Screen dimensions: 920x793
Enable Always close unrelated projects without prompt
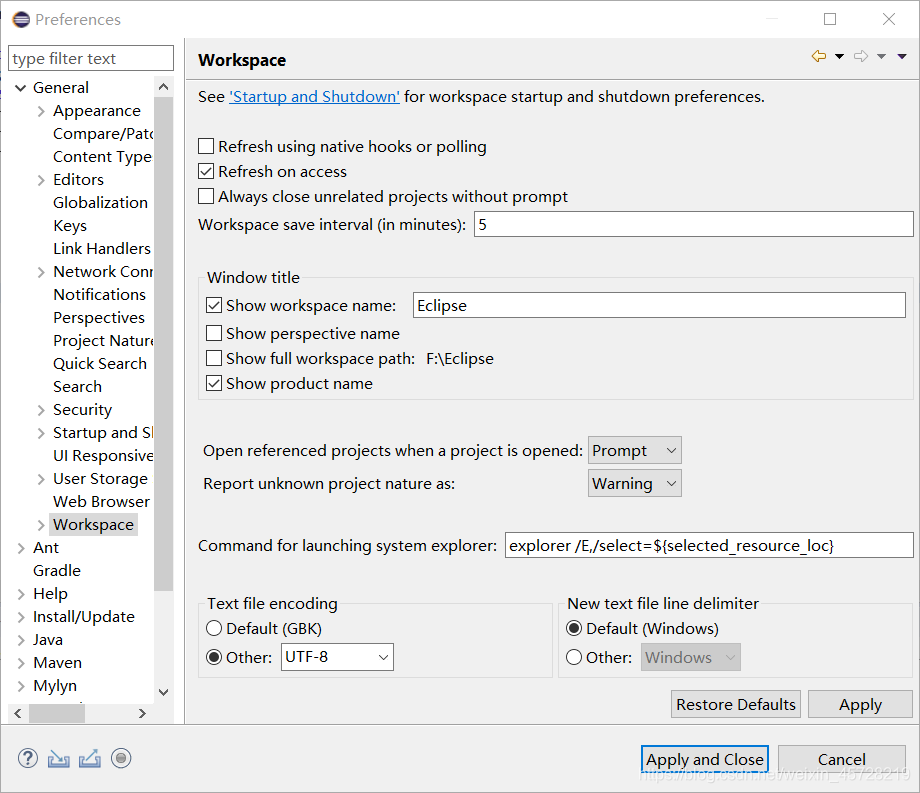point(206,196)
